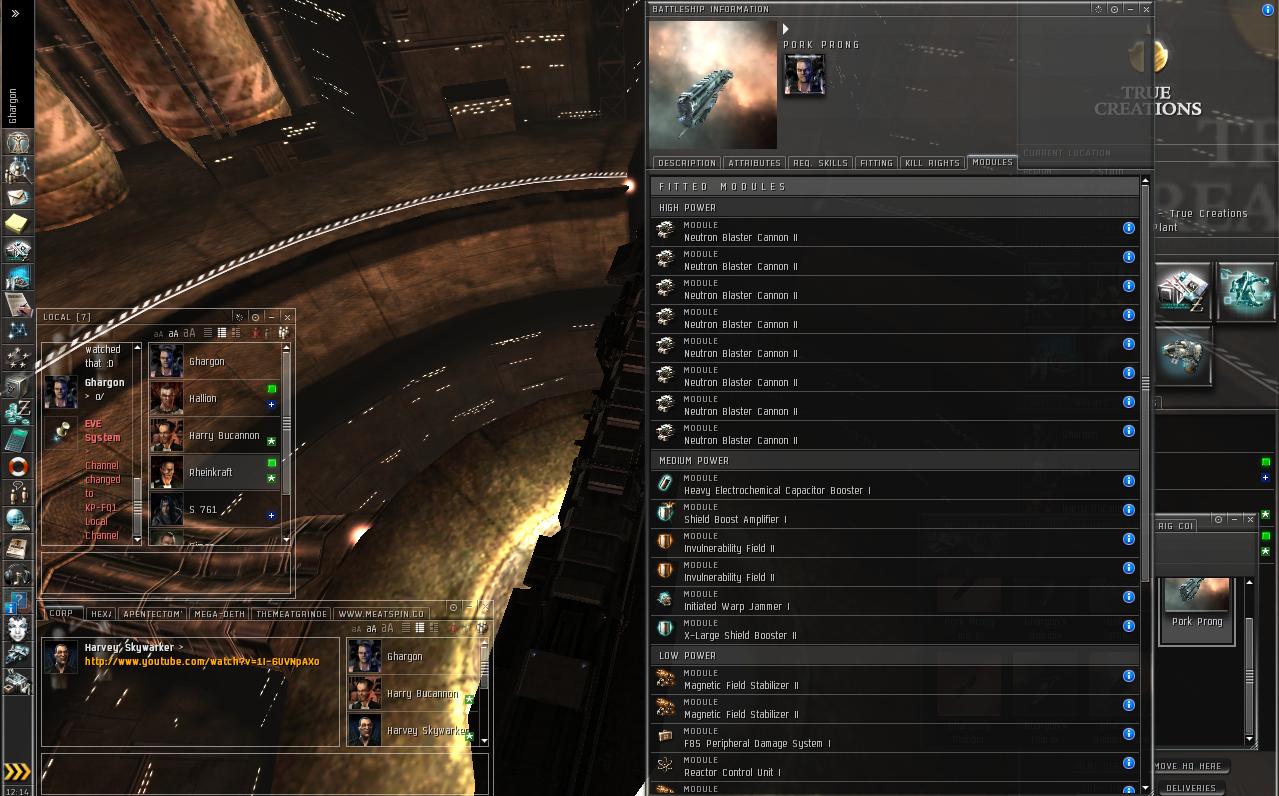Screen dimensions: 1279x796
Task: Set smallest font size in Corp chat
Action: [x=357, y=628]
